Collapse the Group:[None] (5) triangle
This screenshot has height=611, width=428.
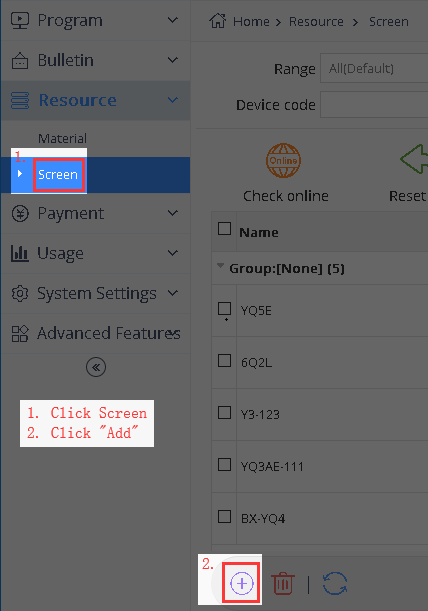[220, 266]
